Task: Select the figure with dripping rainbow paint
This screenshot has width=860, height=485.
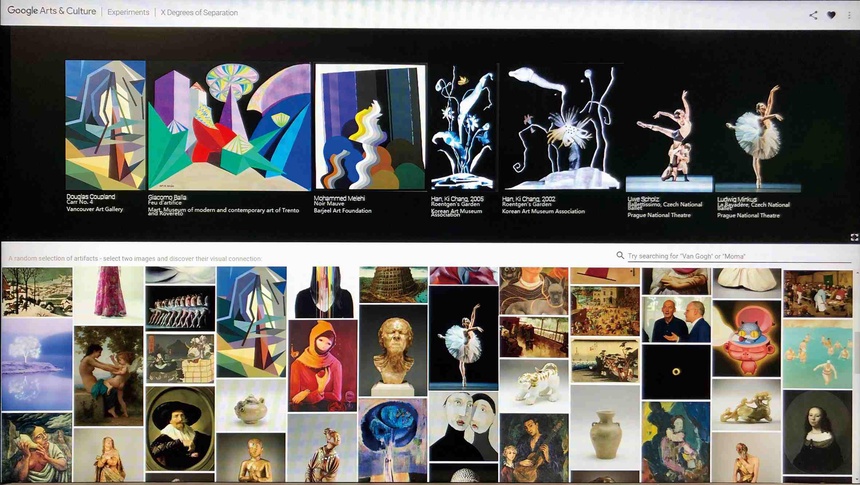Action: tap(322, 292)
